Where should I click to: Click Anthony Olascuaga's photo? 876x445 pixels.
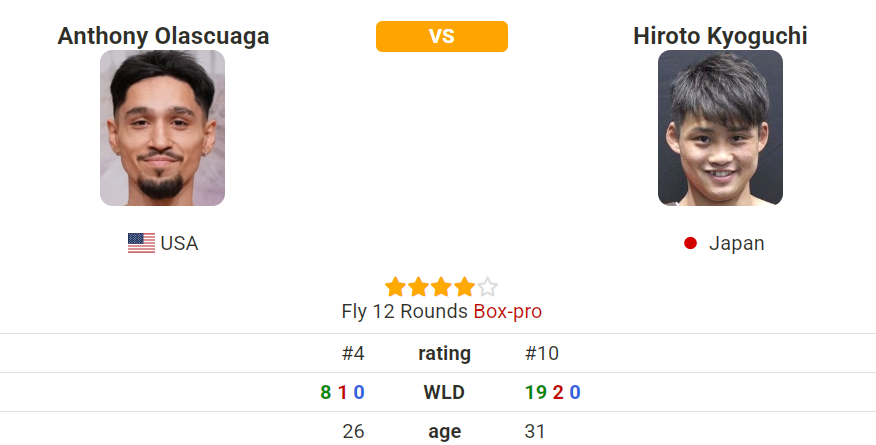coord(163,128)
